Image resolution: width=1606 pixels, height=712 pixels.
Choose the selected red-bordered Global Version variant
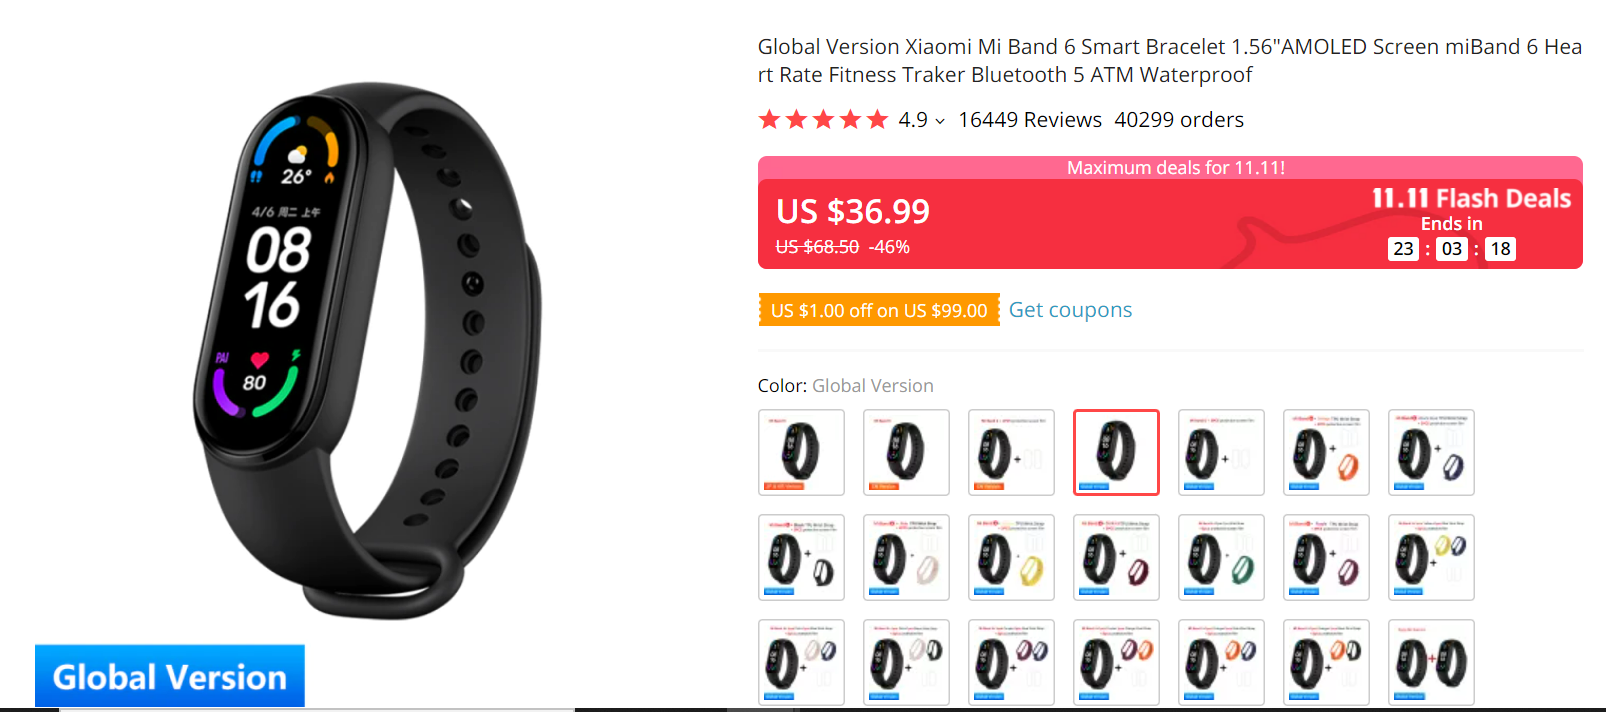(1116, 453)
